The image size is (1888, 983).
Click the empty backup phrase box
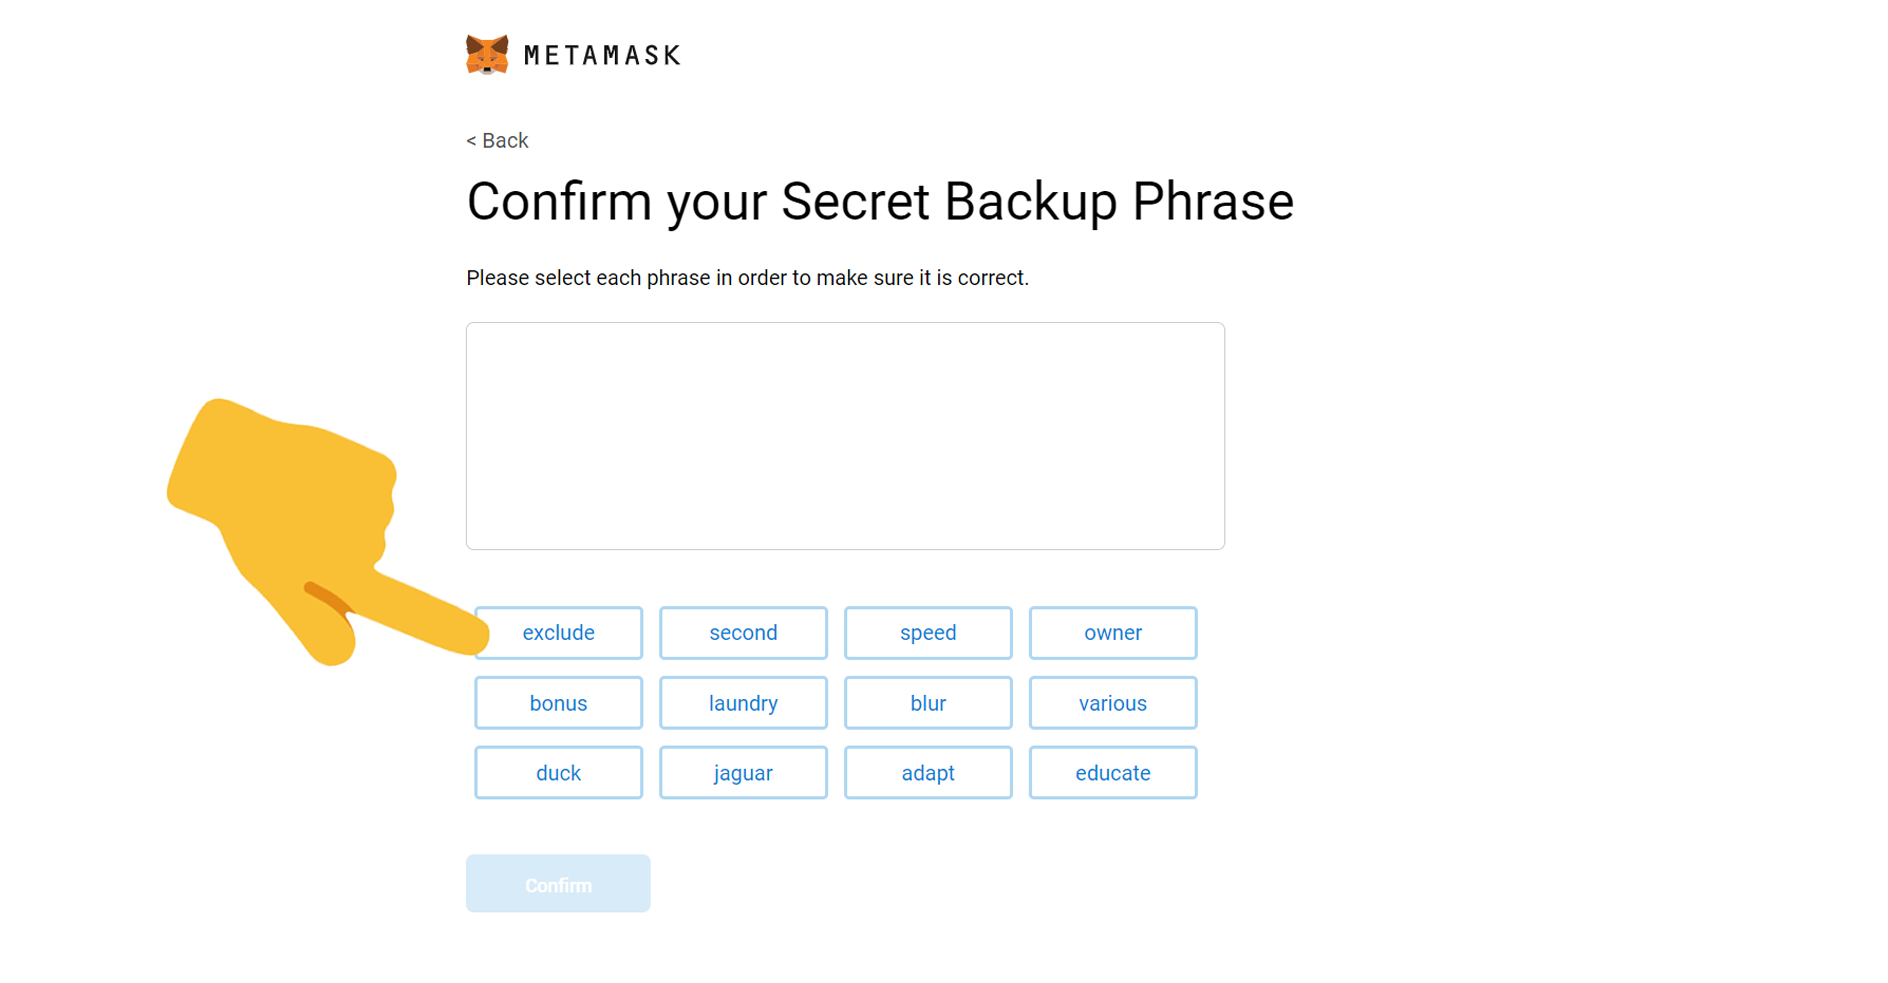[845, 436]
